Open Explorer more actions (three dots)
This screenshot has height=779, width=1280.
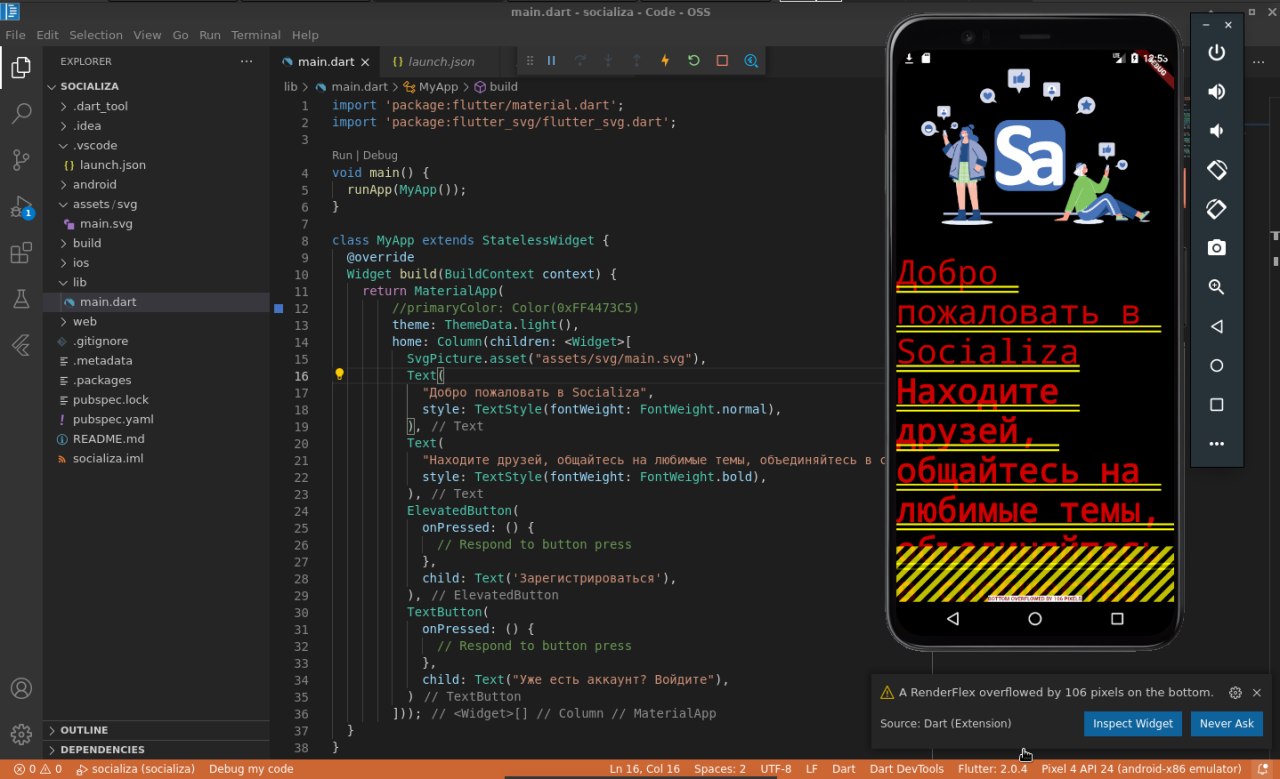(247, 61)
